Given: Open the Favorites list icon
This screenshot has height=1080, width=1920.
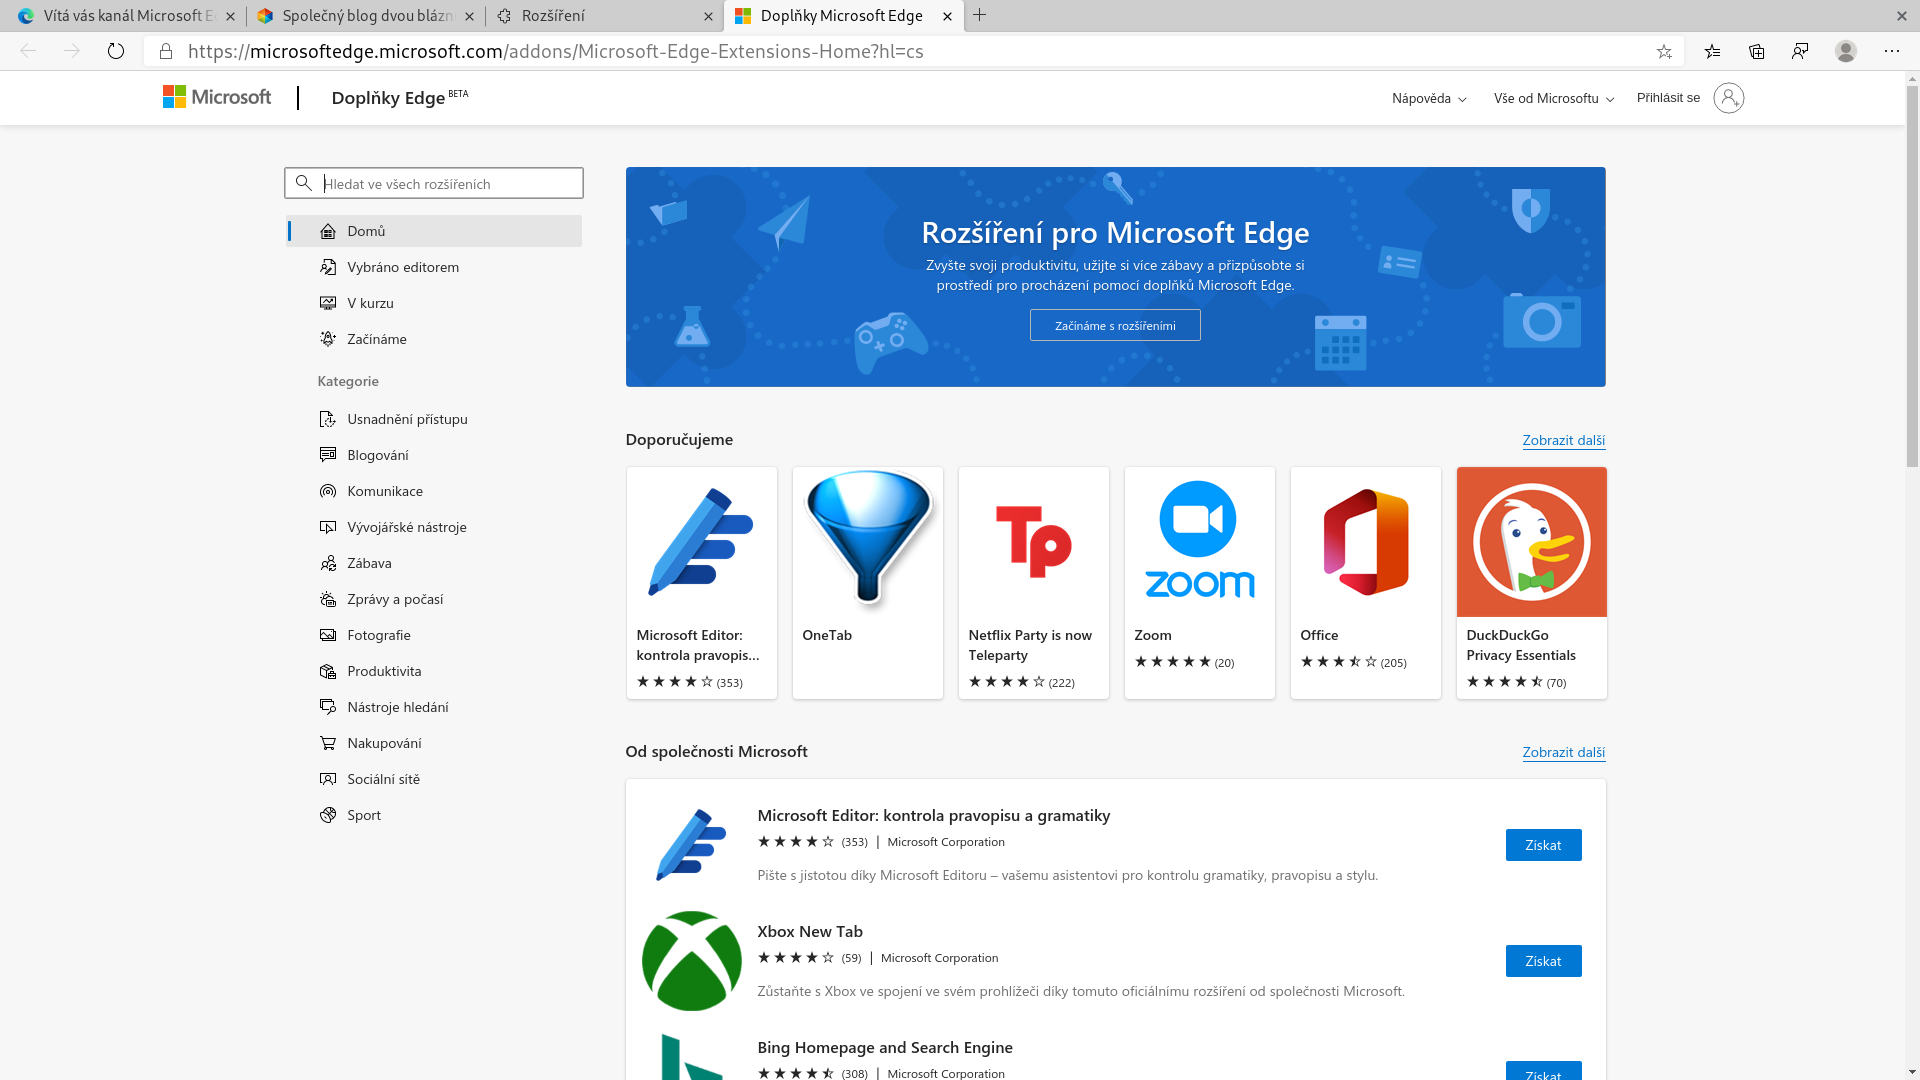Looking at the screenshot, I should (1713, 51).
